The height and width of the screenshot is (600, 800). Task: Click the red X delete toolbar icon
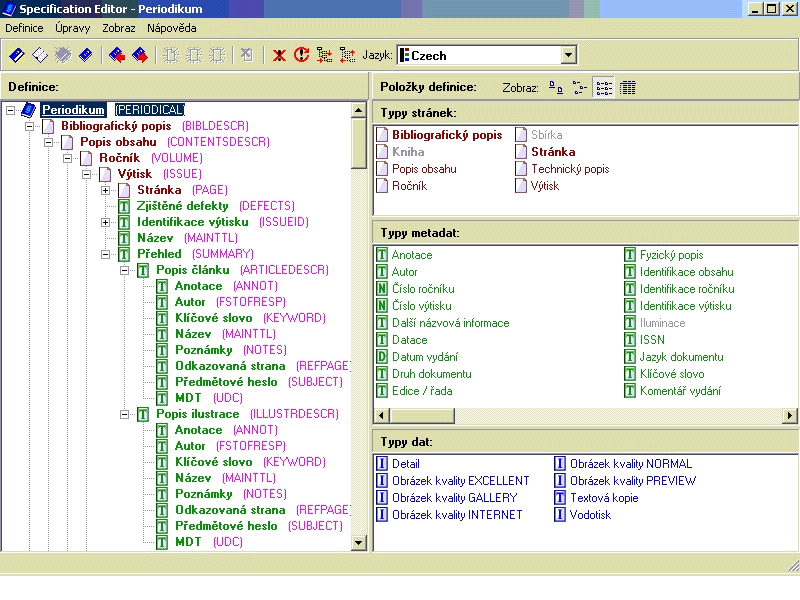tap(279, 55)
